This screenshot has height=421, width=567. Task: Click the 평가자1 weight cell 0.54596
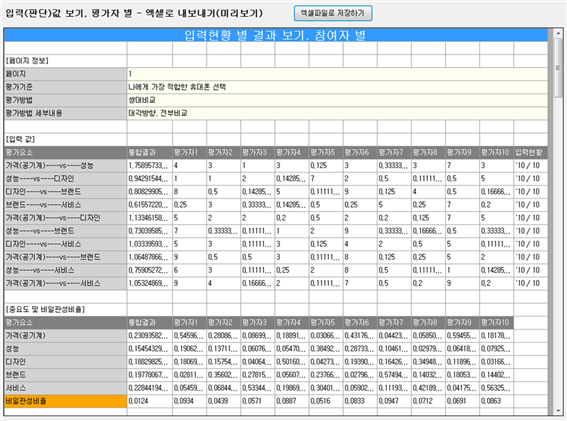[189, 336]
